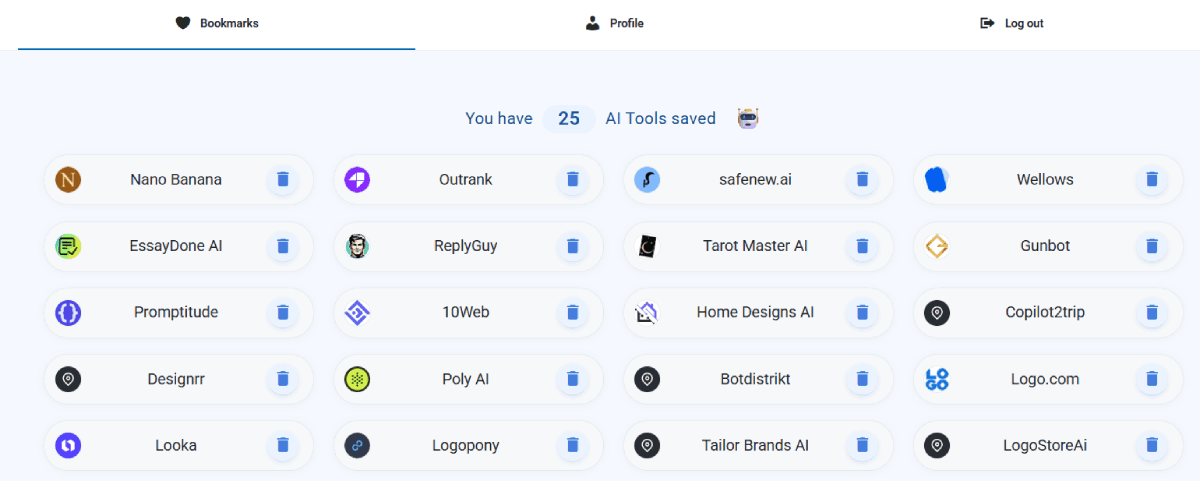1200x481 pixels.
Task: Delete the Nano Banana bookmark
Action: (x=283, y=180)
